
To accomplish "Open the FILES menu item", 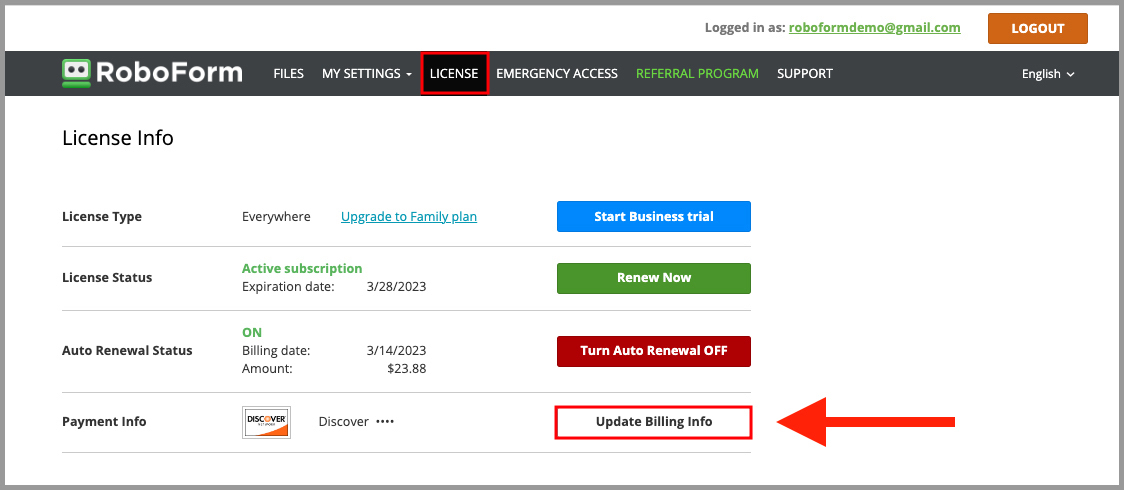I will click(288, 73).
